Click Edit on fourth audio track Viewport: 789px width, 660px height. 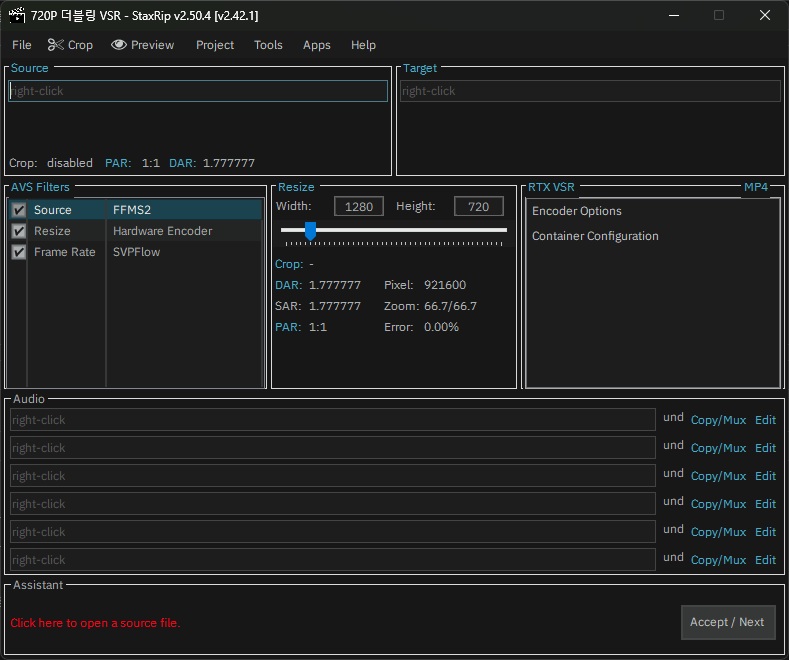click(x=765, y=504)
